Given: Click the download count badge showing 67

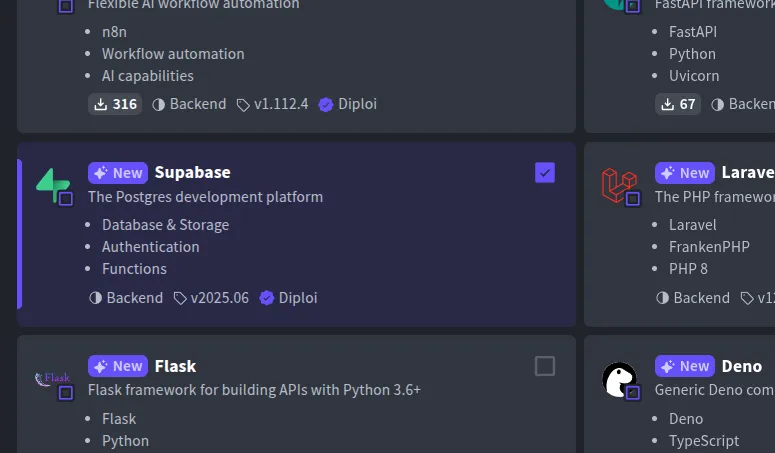Looking at the screenshot, I should point(677,104).
